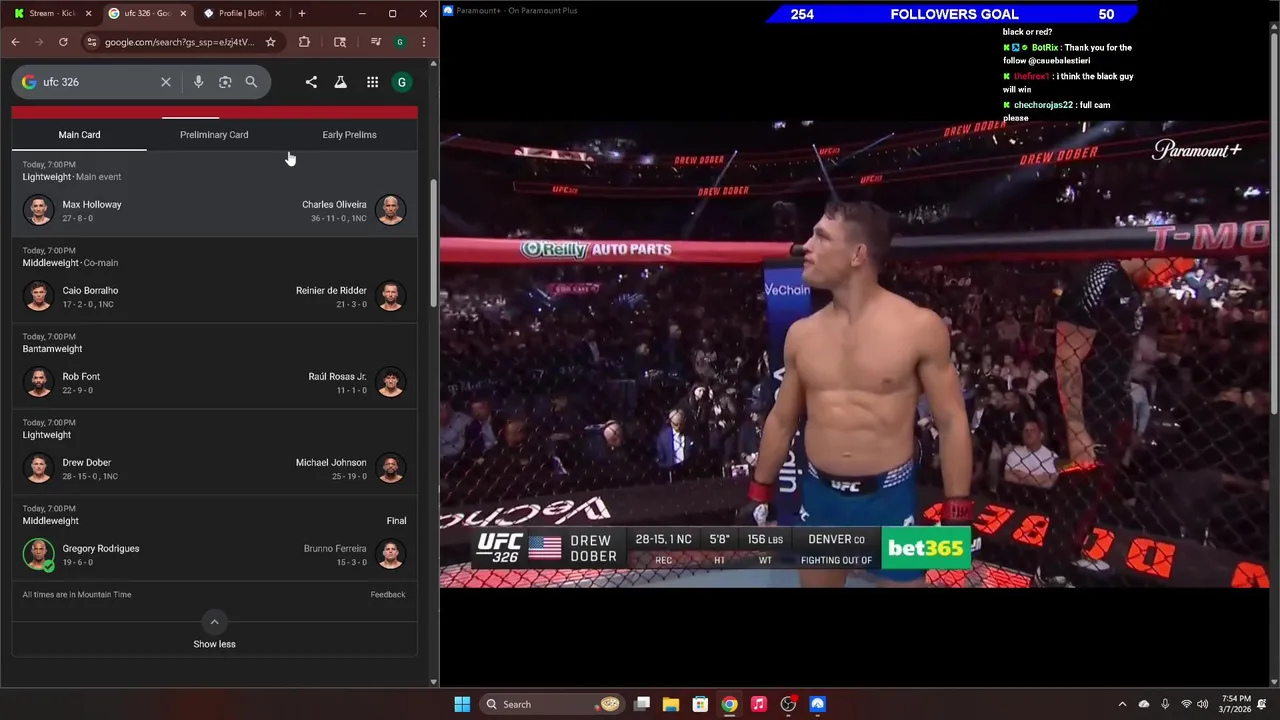The height and width of the screenshot is (720, 1280).
Task: Send Feedback on the fight card
Action: [388, 594]
